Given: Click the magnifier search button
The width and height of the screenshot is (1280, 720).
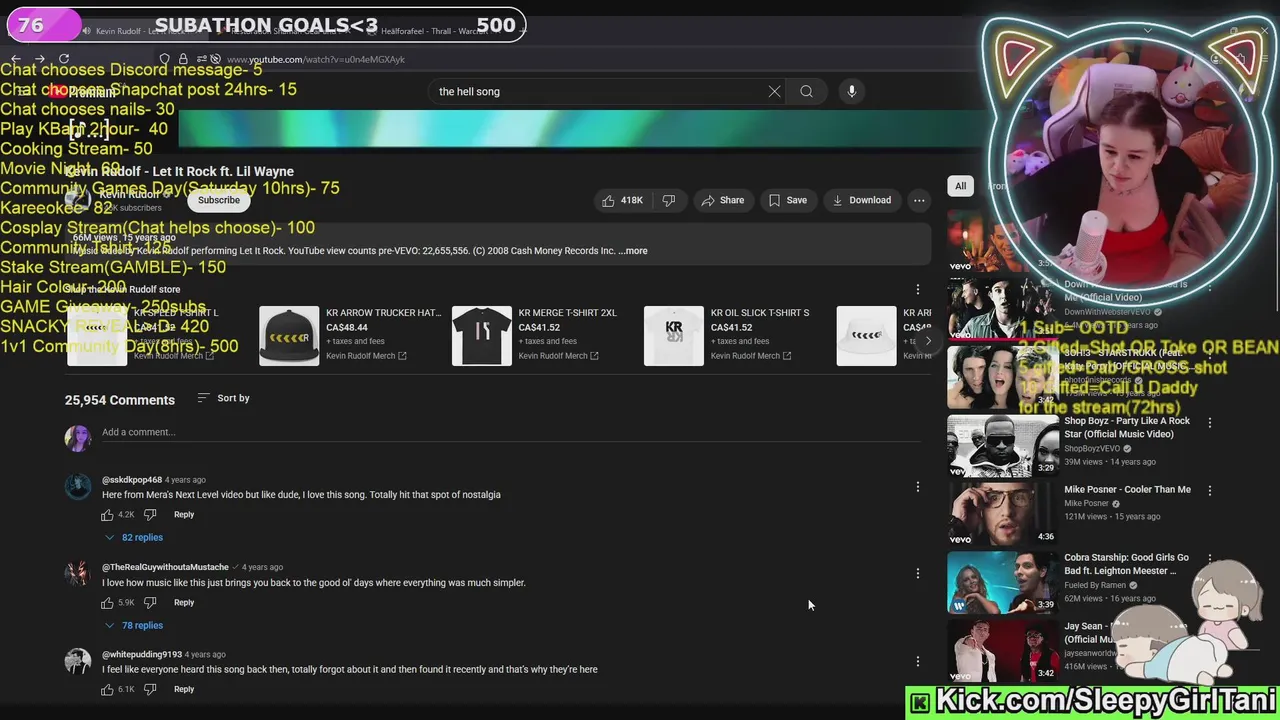Looking at the screenshot, I should (x=806, y=91).
